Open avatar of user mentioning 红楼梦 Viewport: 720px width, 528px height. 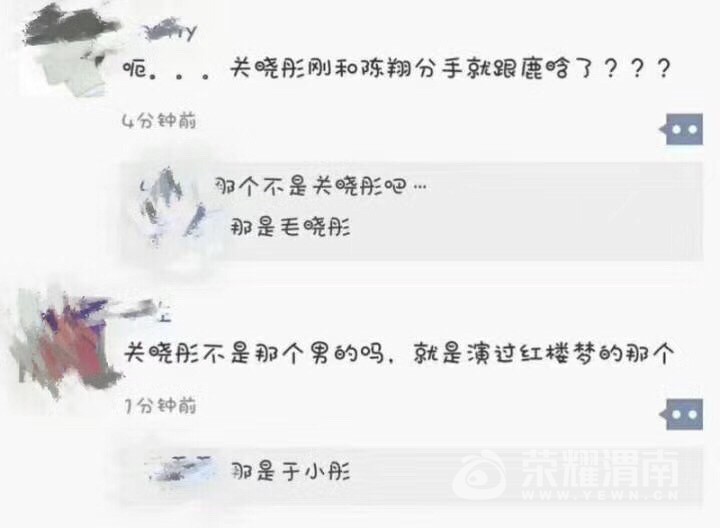click(x=62, y=342)
